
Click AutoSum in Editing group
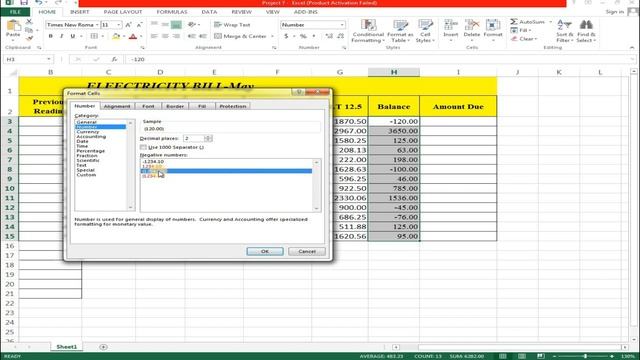click(528, 22)
